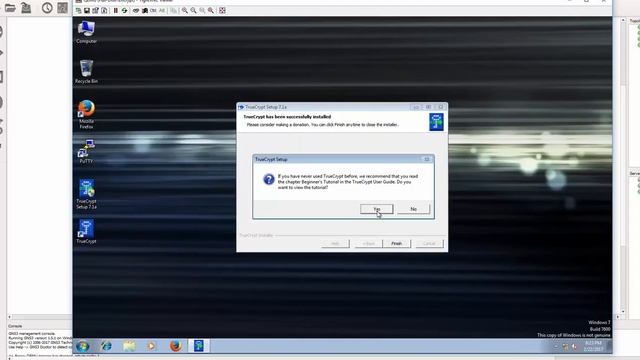
Task: Switch to the TrueCrypt Setup taskbar button
Action: pyautogui.click(x=199, y=346)
